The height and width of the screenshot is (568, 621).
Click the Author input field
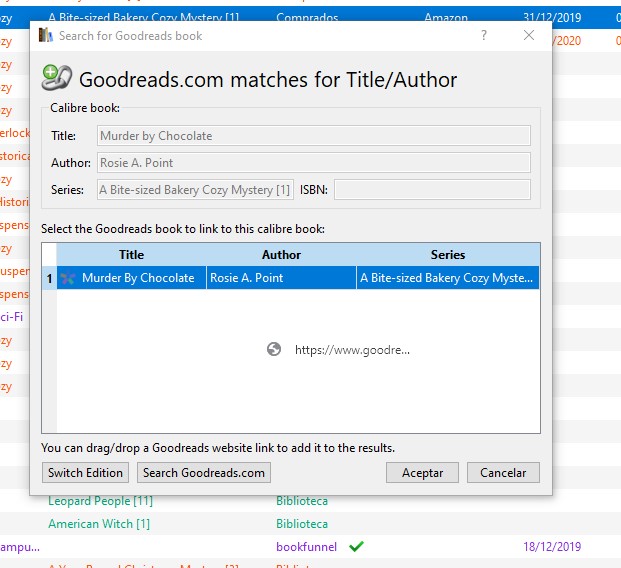pos(314,163)
